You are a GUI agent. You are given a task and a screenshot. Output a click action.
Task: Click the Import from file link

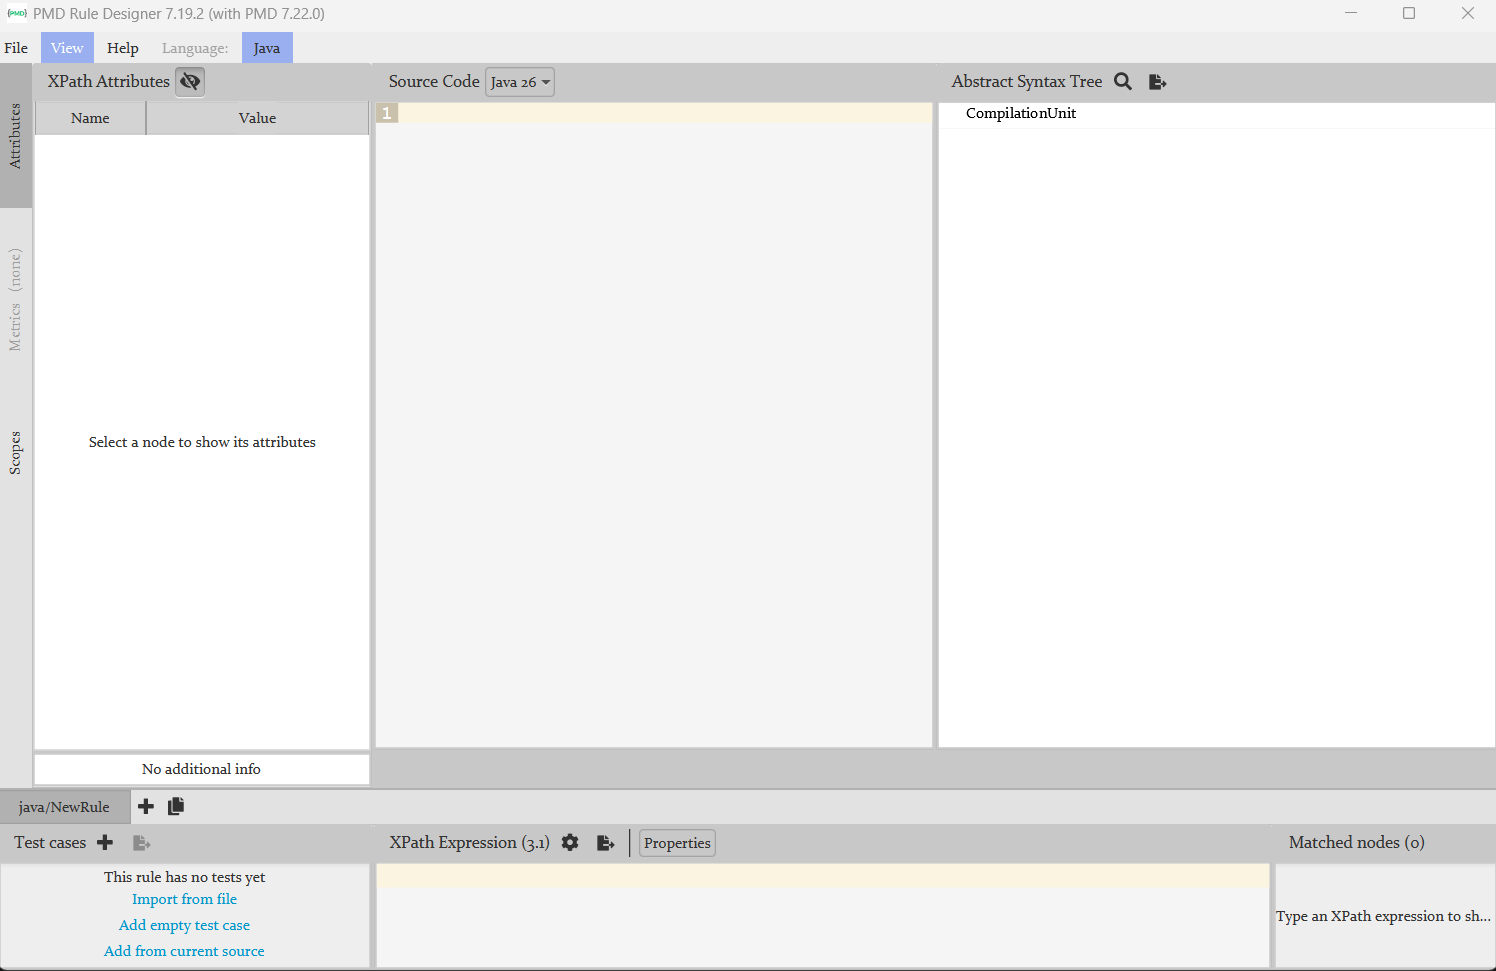click(x=184, y=899)
